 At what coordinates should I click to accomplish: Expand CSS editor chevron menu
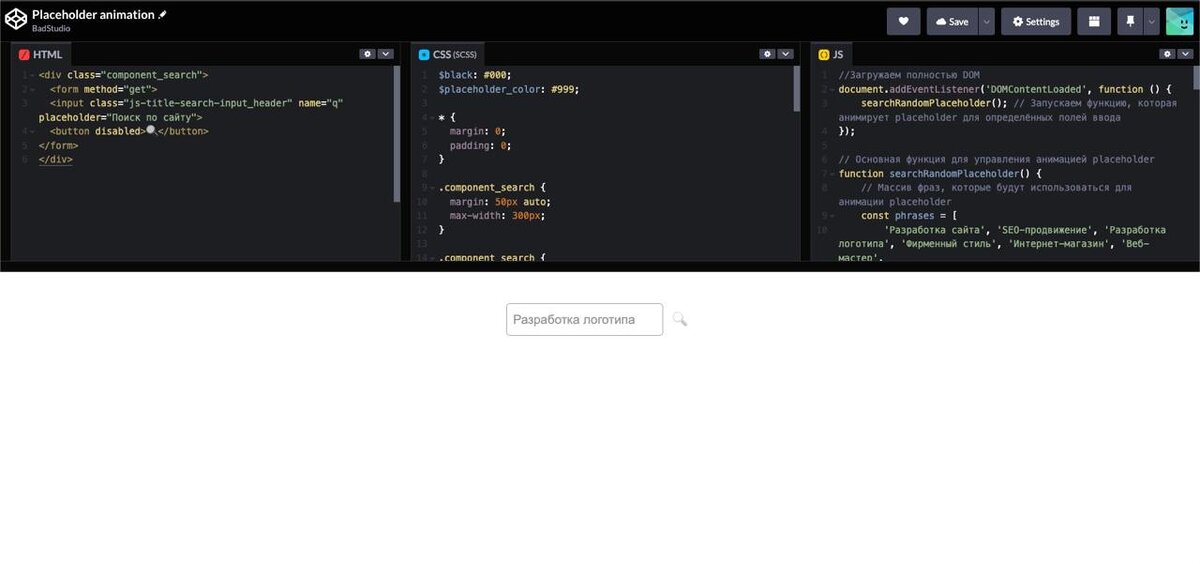(x=785, y=54)
